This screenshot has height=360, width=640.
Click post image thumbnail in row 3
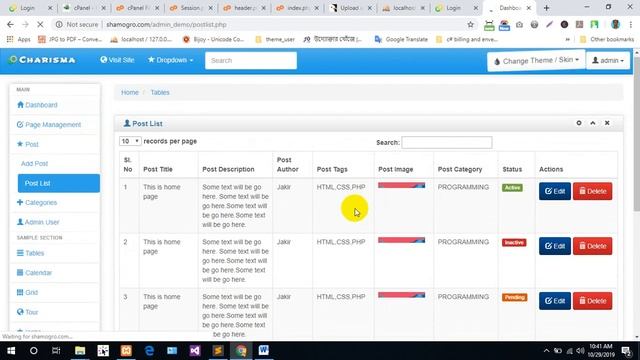click(401, 295)
